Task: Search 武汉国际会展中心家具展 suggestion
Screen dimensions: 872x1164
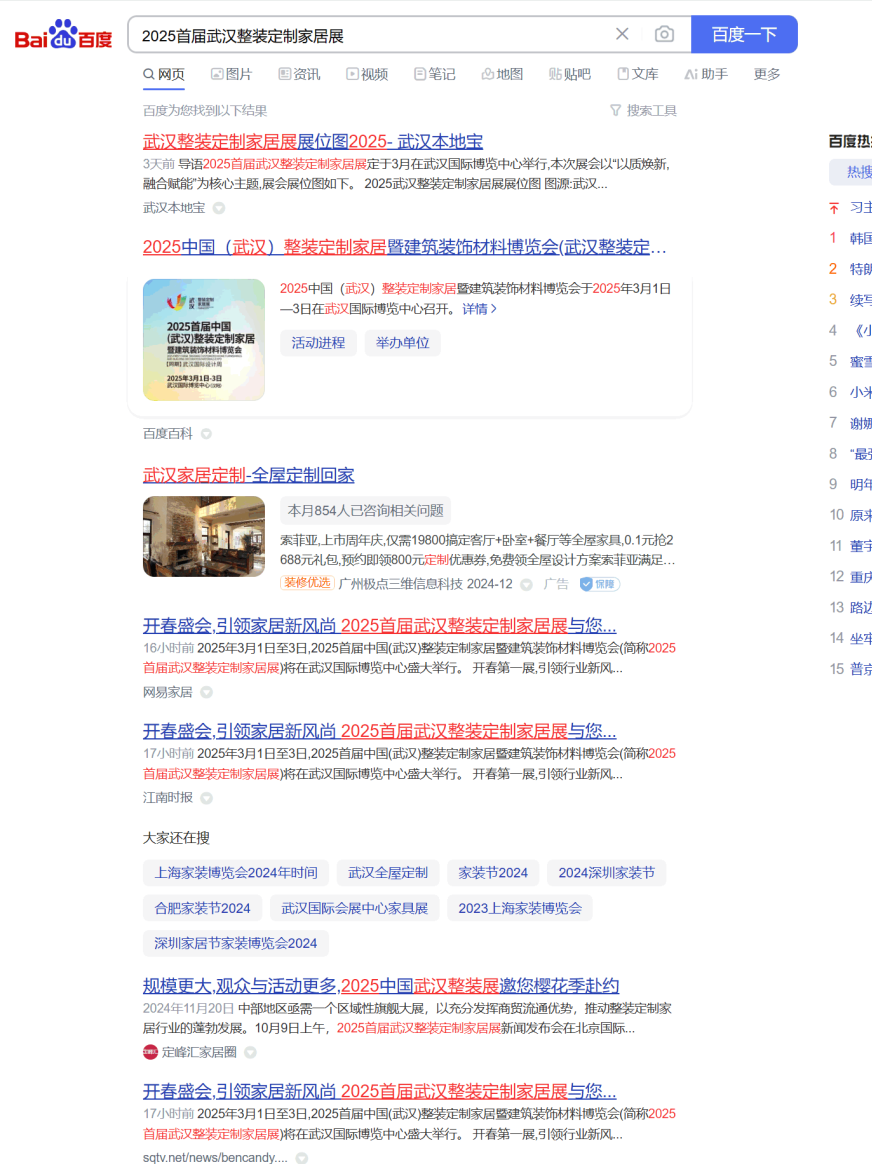Action: coord(354,908)
